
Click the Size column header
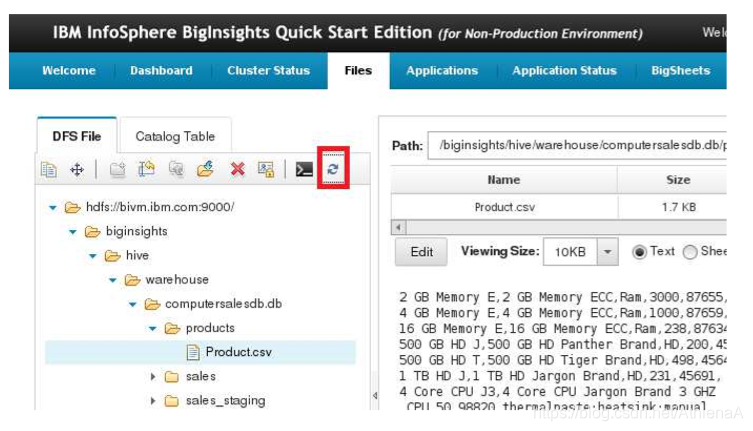click(x=672, y=180)
